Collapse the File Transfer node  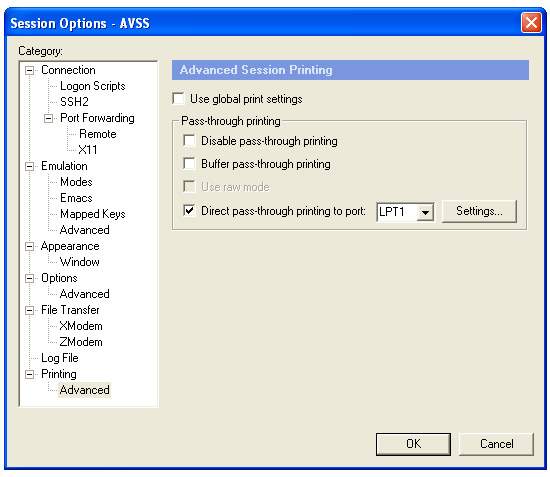tap(29, 310)
